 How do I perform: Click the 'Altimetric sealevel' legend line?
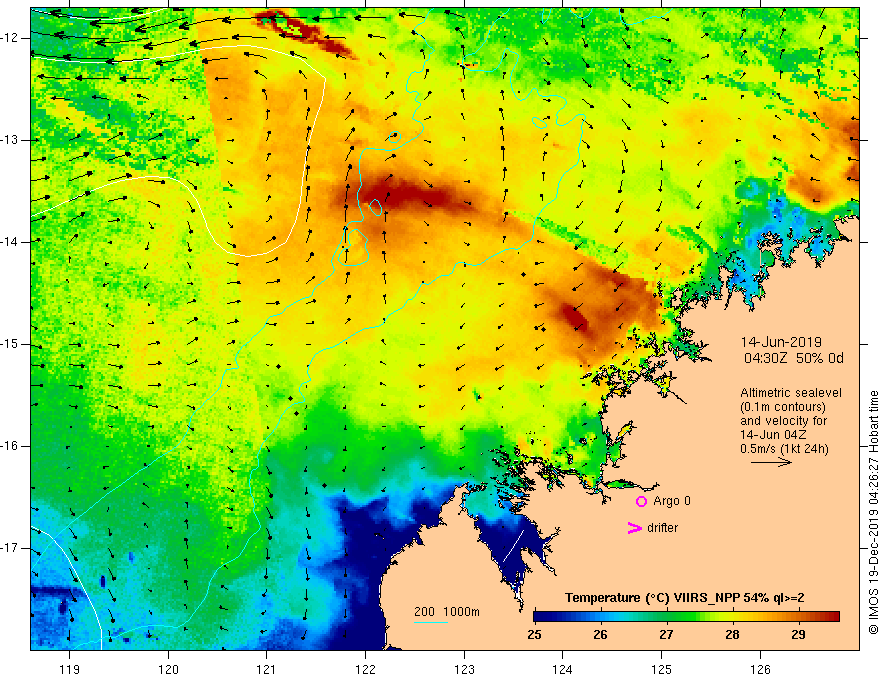[791, 393]
